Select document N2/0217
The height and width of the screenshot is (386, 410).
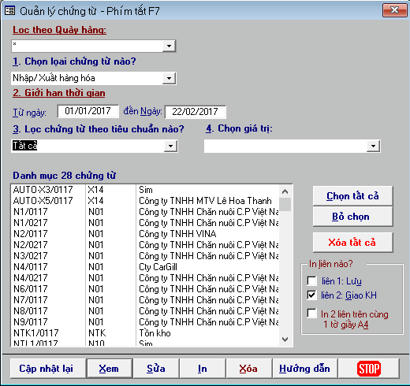click(x=146, y=245)
